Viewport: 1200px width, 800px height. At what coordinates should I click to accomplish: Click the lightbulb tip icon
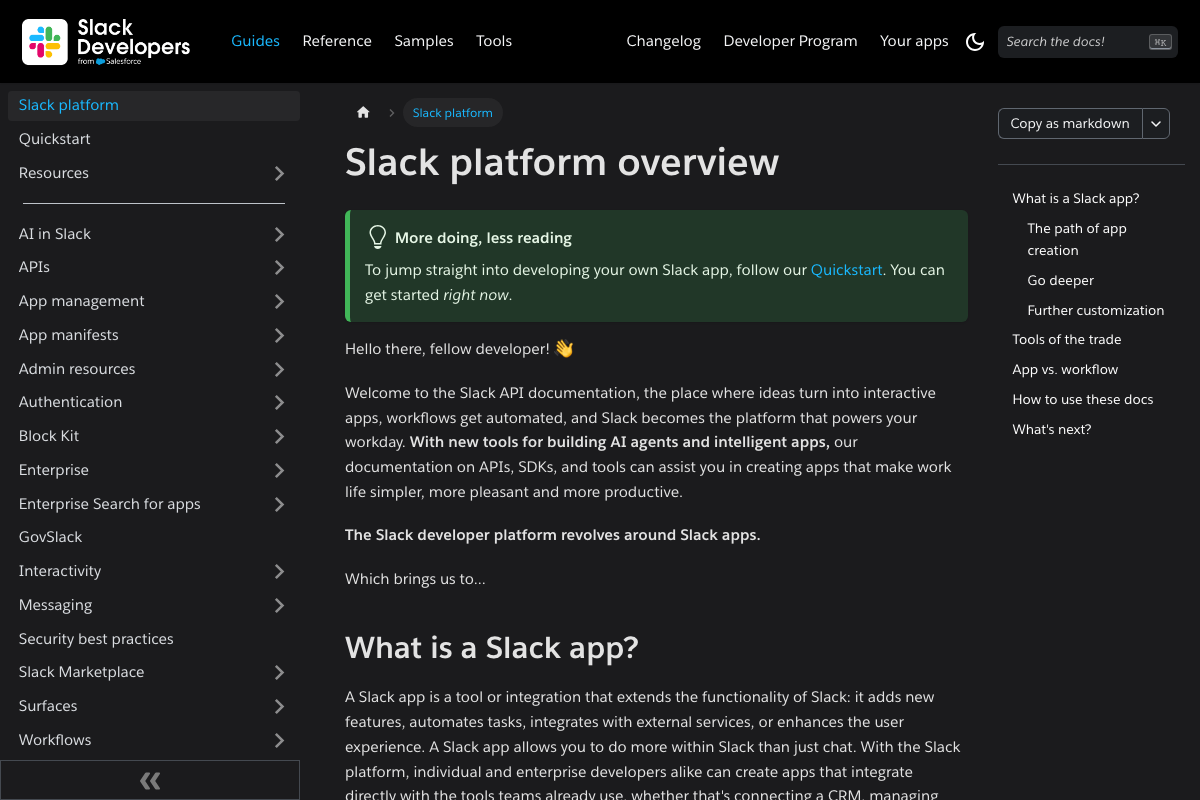[377, 237]
